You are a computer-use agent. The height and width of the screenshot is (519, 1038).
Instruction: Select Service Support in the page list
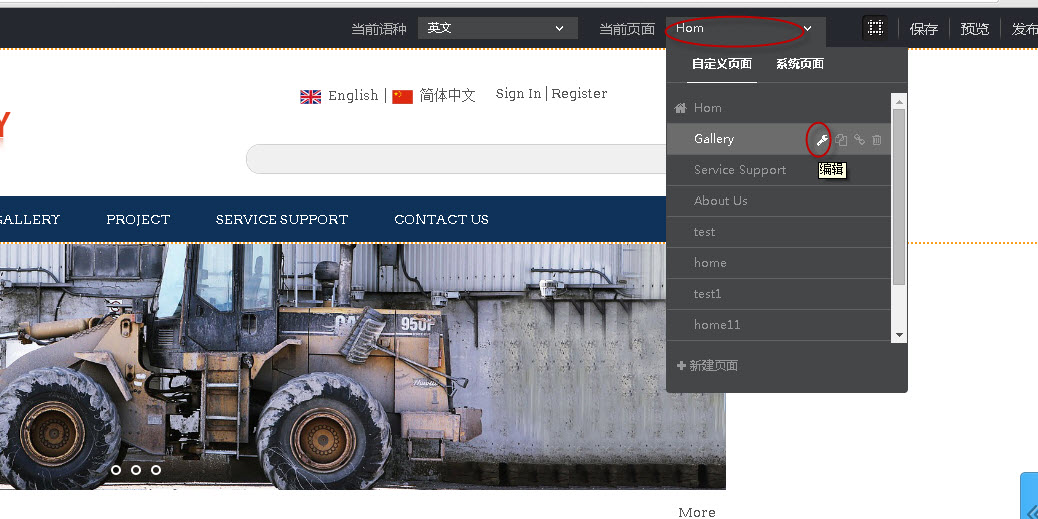click(x=740, y=170)
